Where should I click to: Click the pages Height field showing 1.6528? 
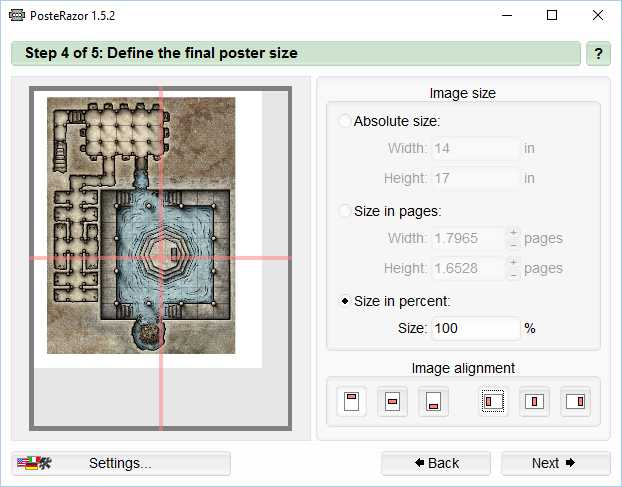[469, 268]
